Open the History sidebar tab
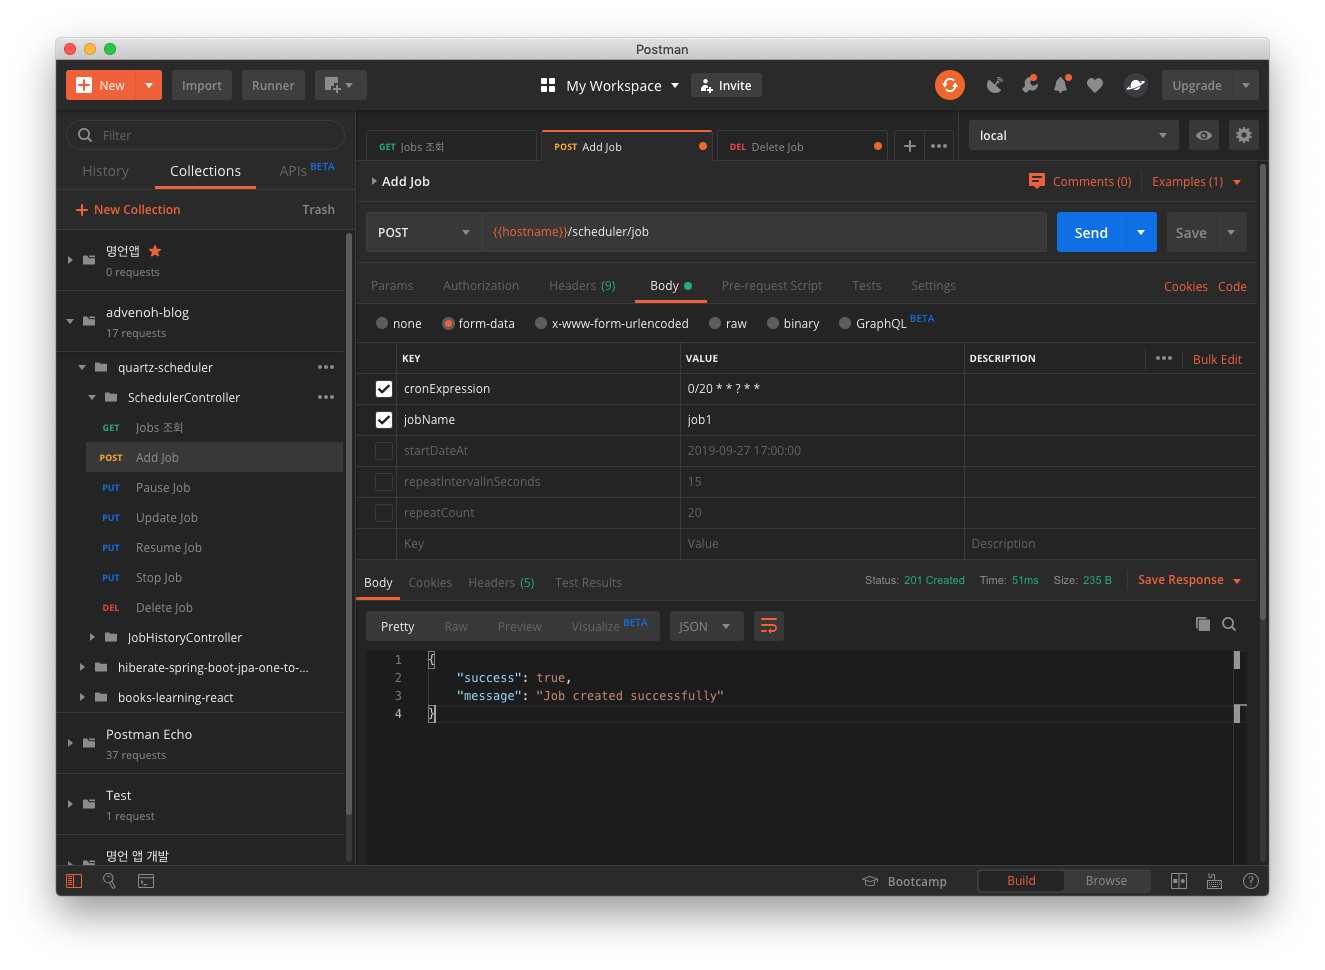The width and height of the screenshot is (1325, 970). [105, 171]
